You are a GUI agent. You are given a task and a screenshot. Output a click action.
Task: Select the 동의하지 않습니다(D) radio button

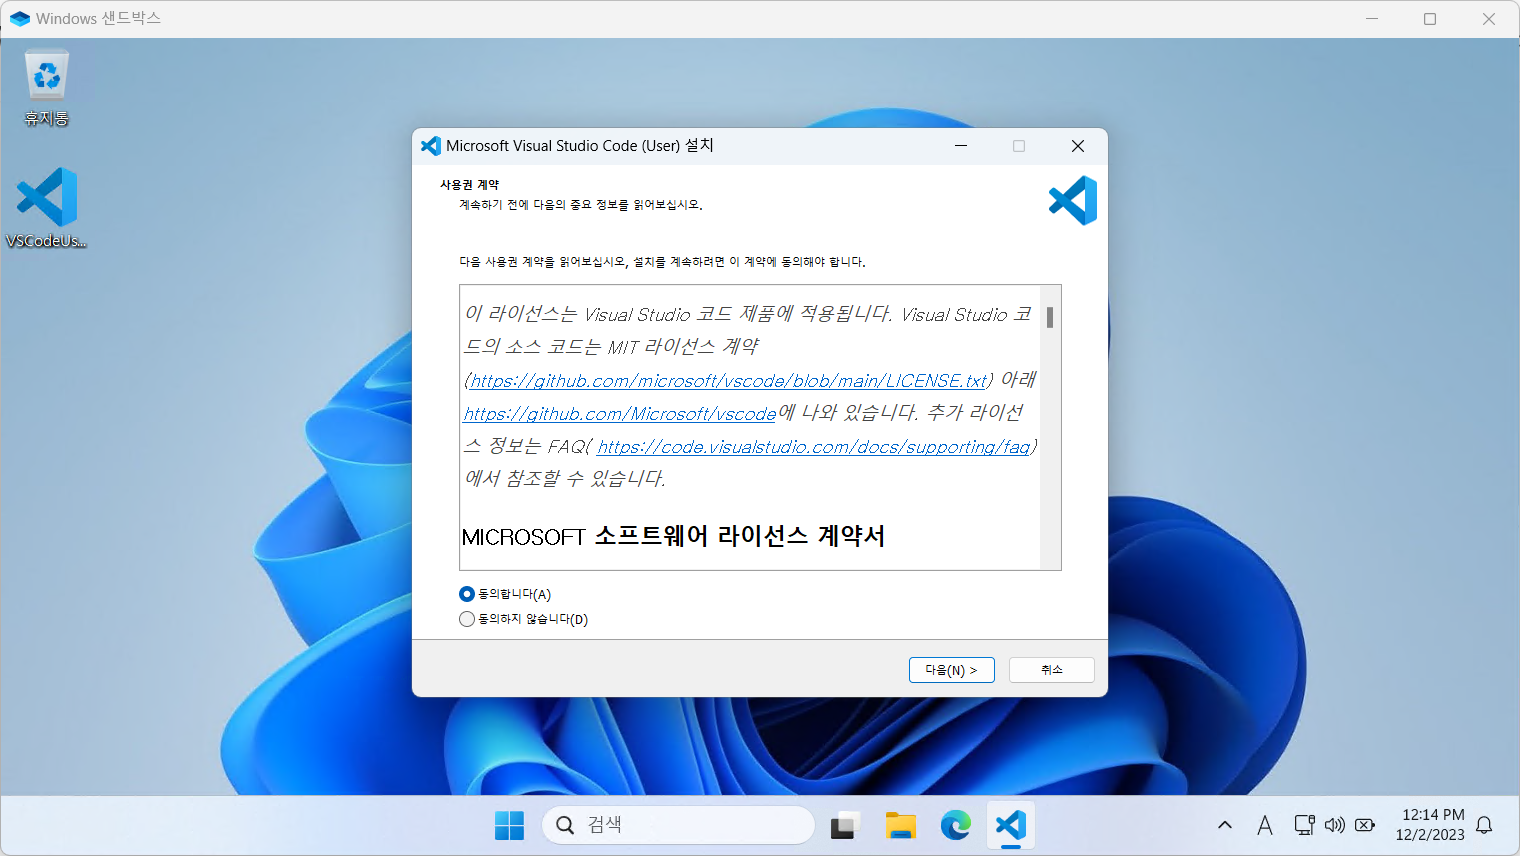(x=523, y=619)
